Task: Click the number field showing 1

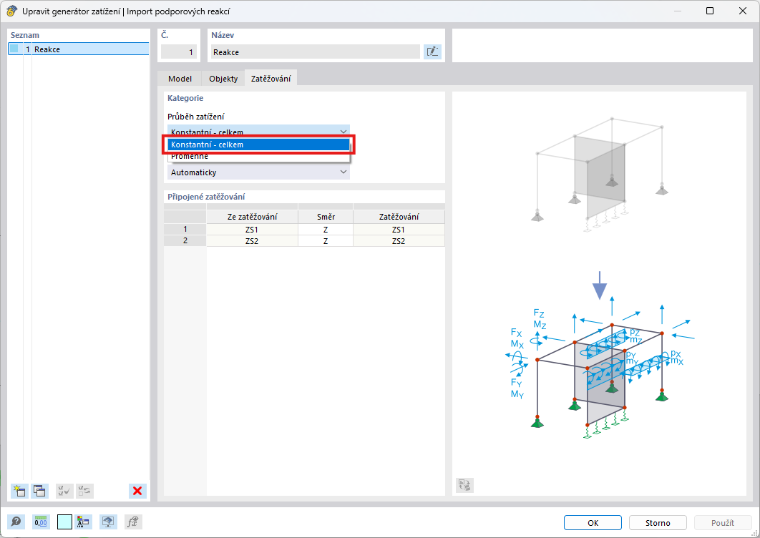Action: [x=179, y=52]
